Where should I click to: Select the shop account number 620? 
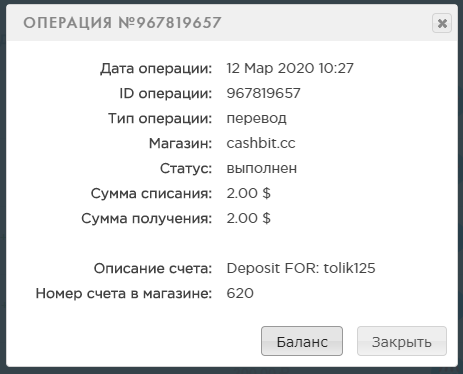(x=240, y=293)
